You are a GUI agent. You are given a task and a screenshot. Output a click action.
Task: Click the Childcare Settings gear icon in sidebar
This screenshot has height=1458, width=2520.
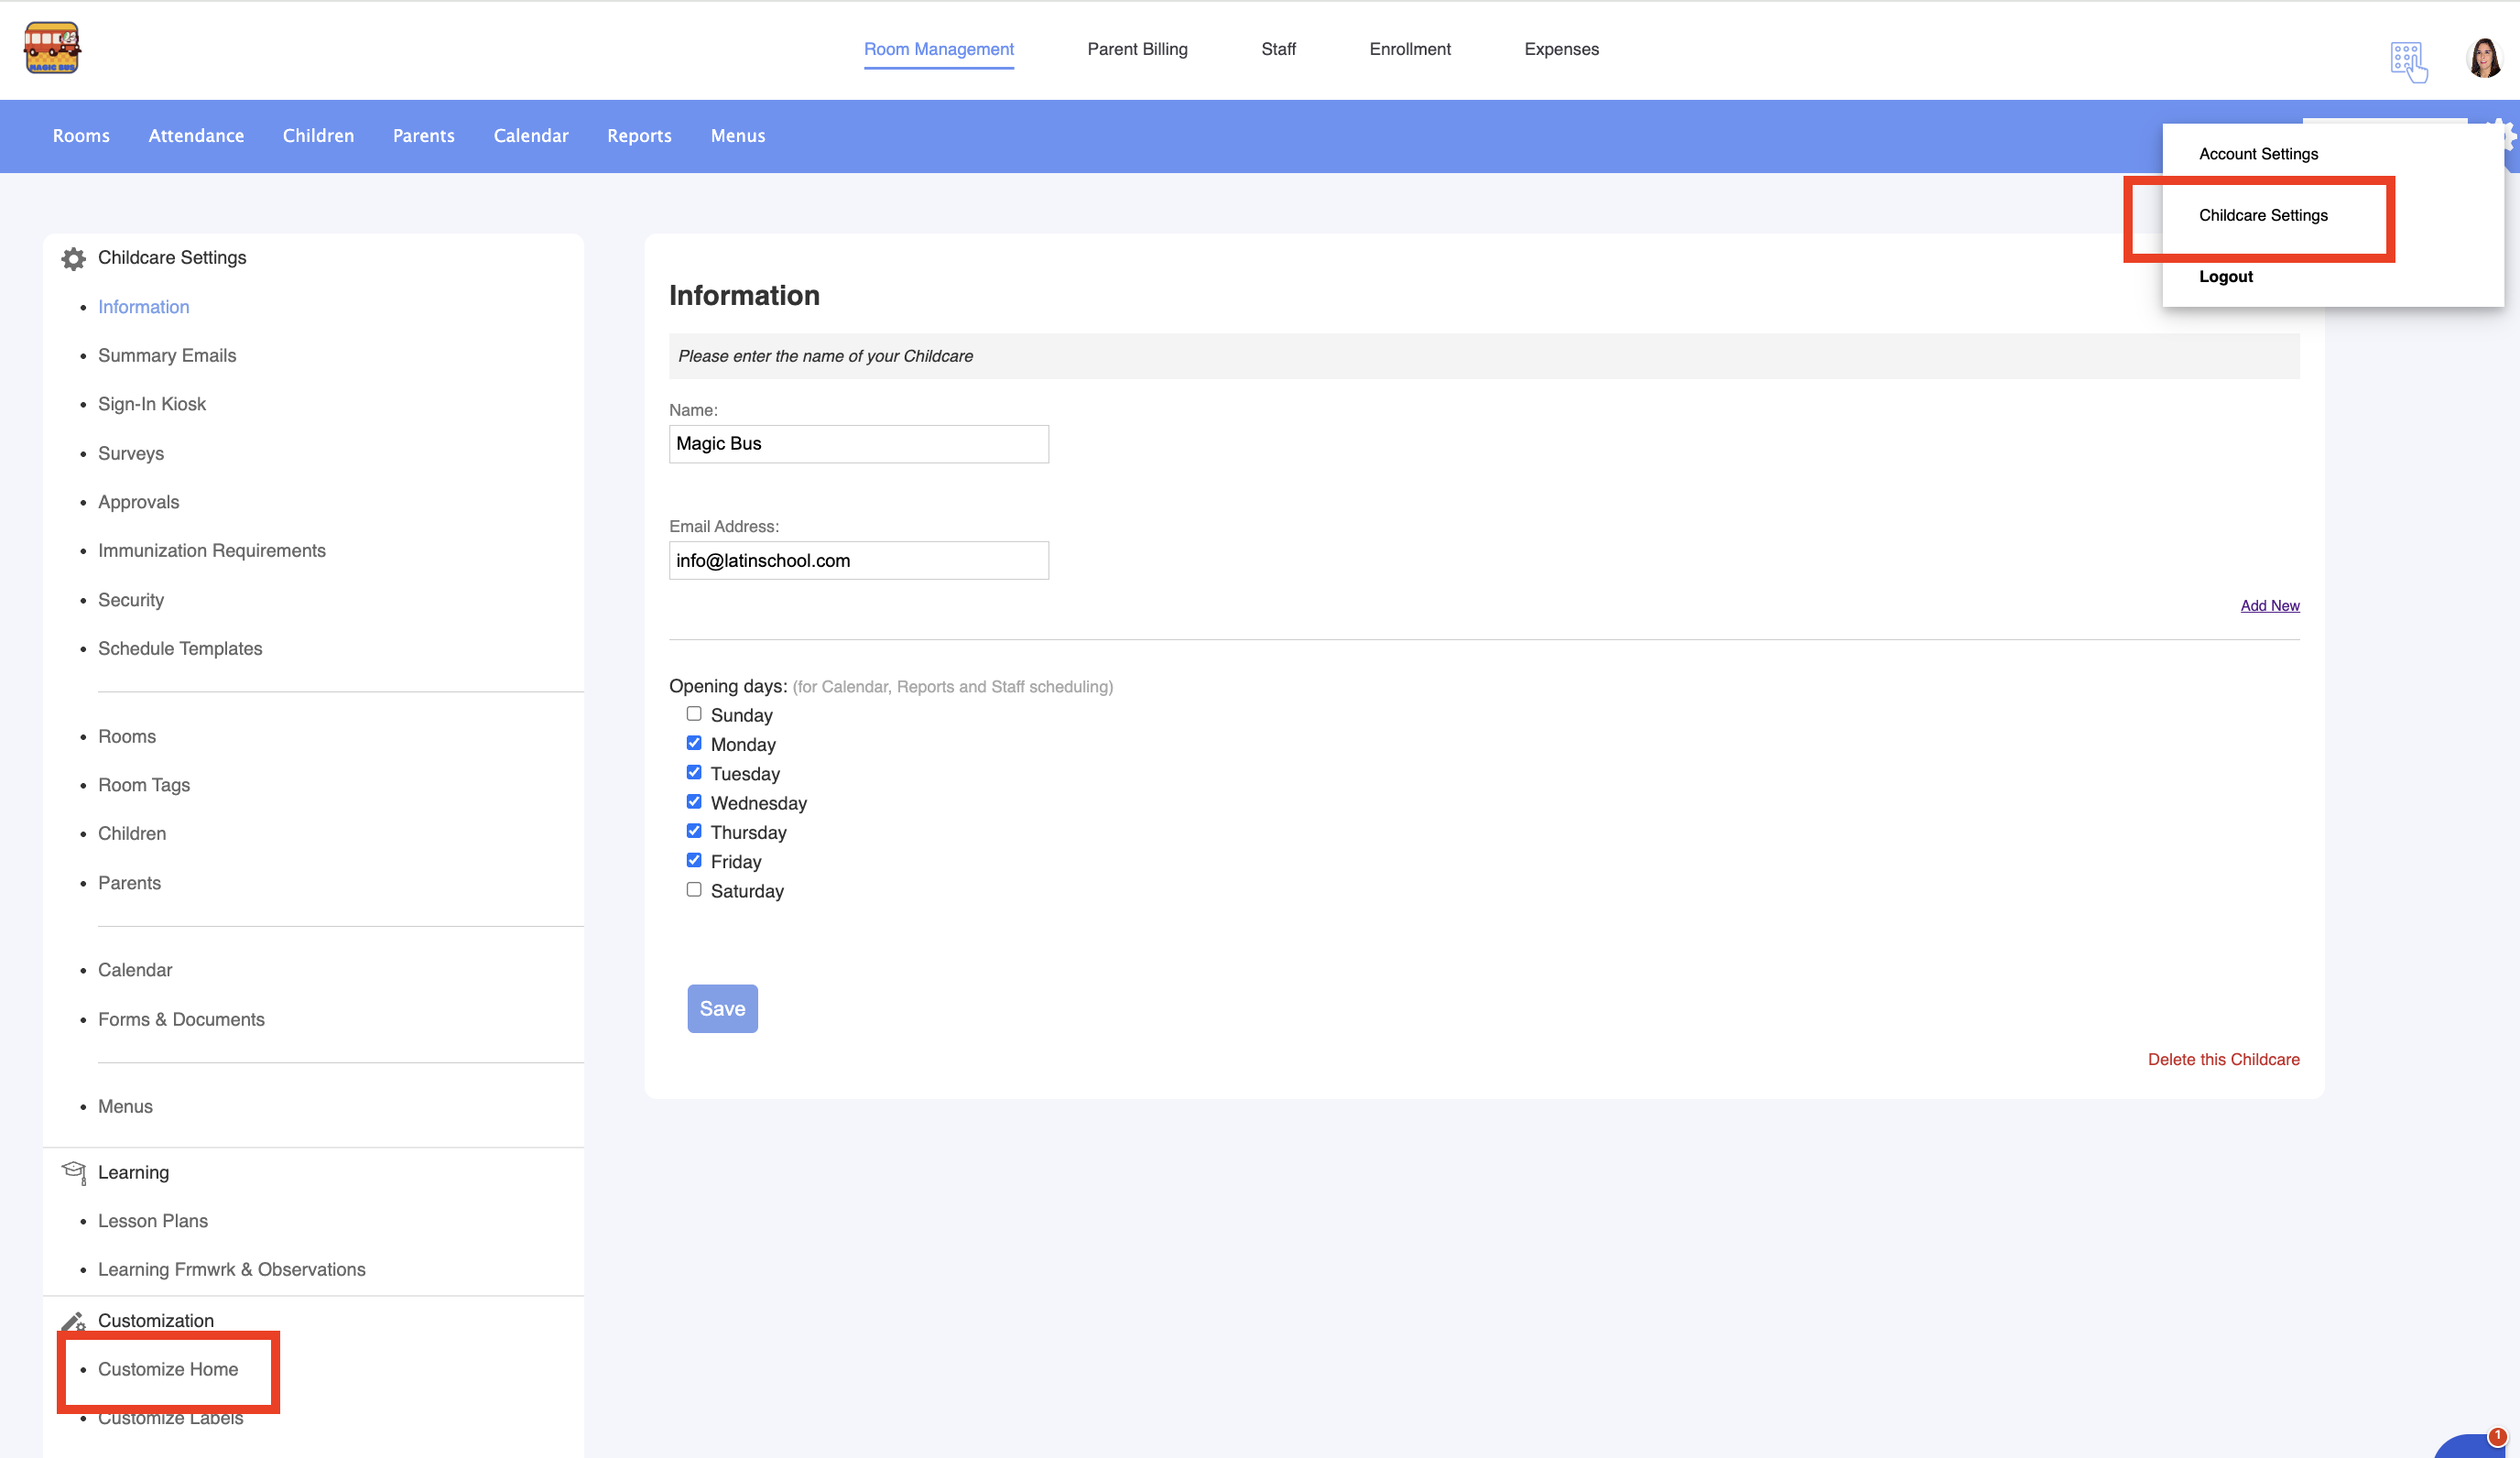[x=73, y=258]
